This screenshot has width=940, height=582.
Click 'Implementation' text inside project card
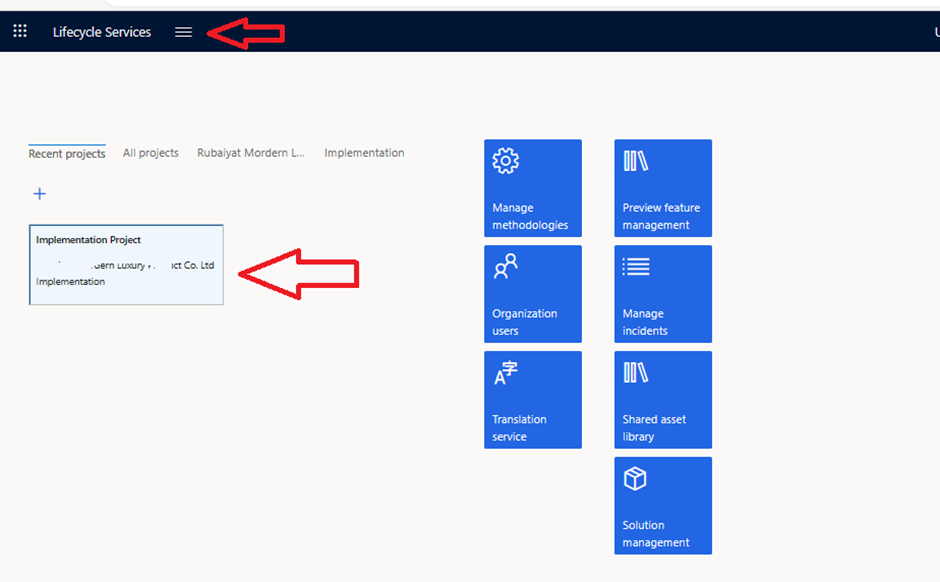click(x=70, y=282)
